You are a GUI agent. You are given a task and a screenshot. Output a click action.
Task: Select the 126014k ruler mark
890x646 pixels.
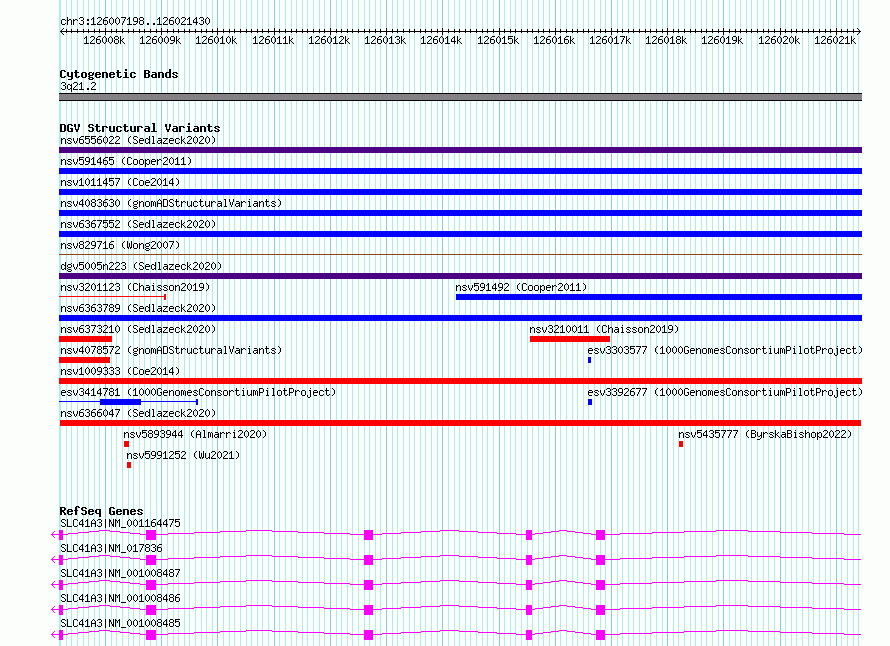441,40
